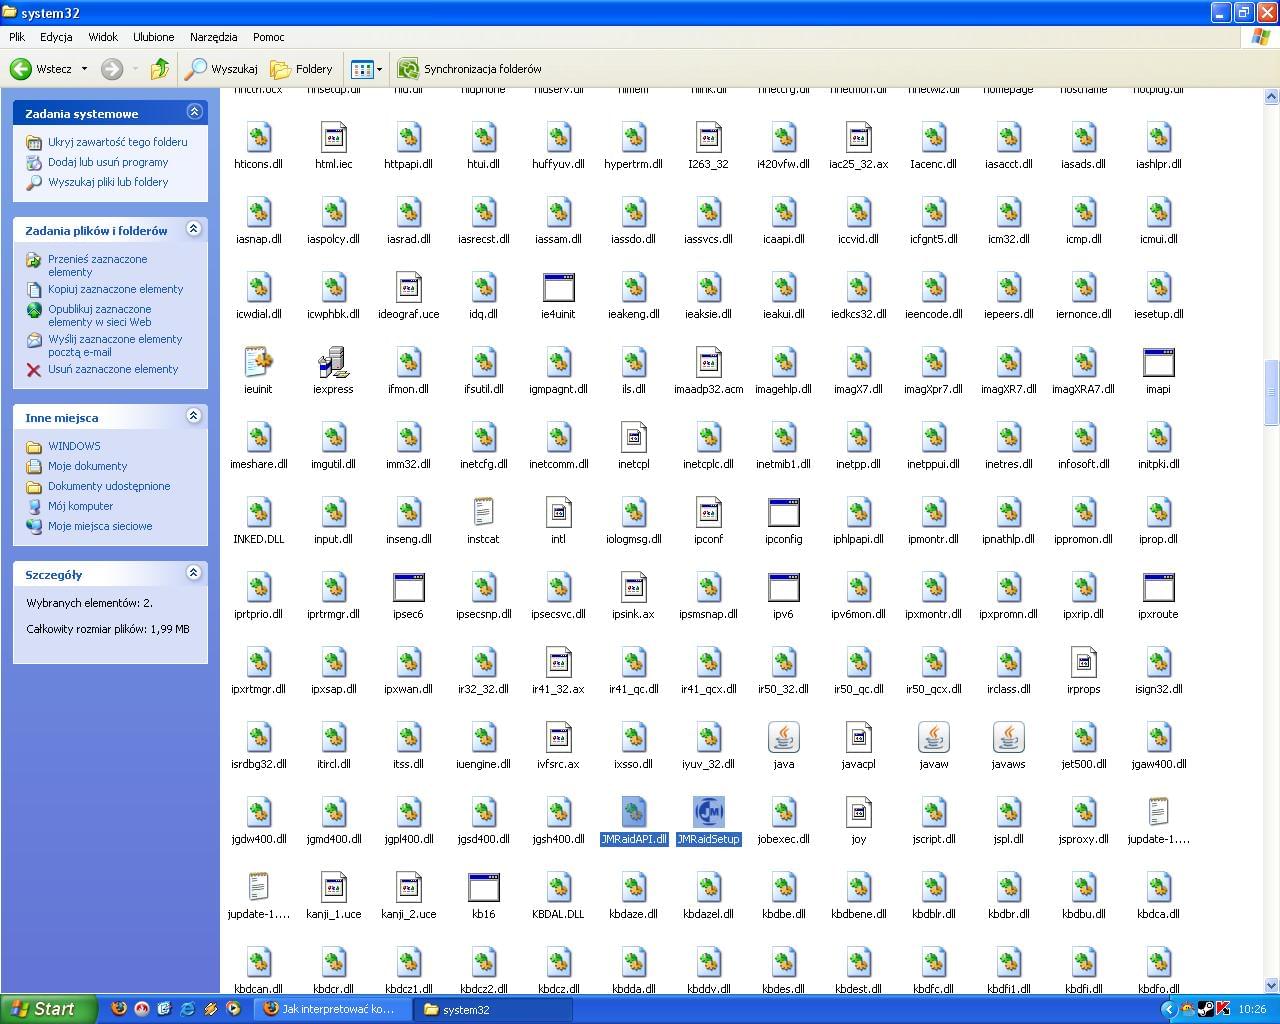The height and width of the screenshot is (1024, 1280).
Task: Select the java executable icon
Action: point(783,738)
